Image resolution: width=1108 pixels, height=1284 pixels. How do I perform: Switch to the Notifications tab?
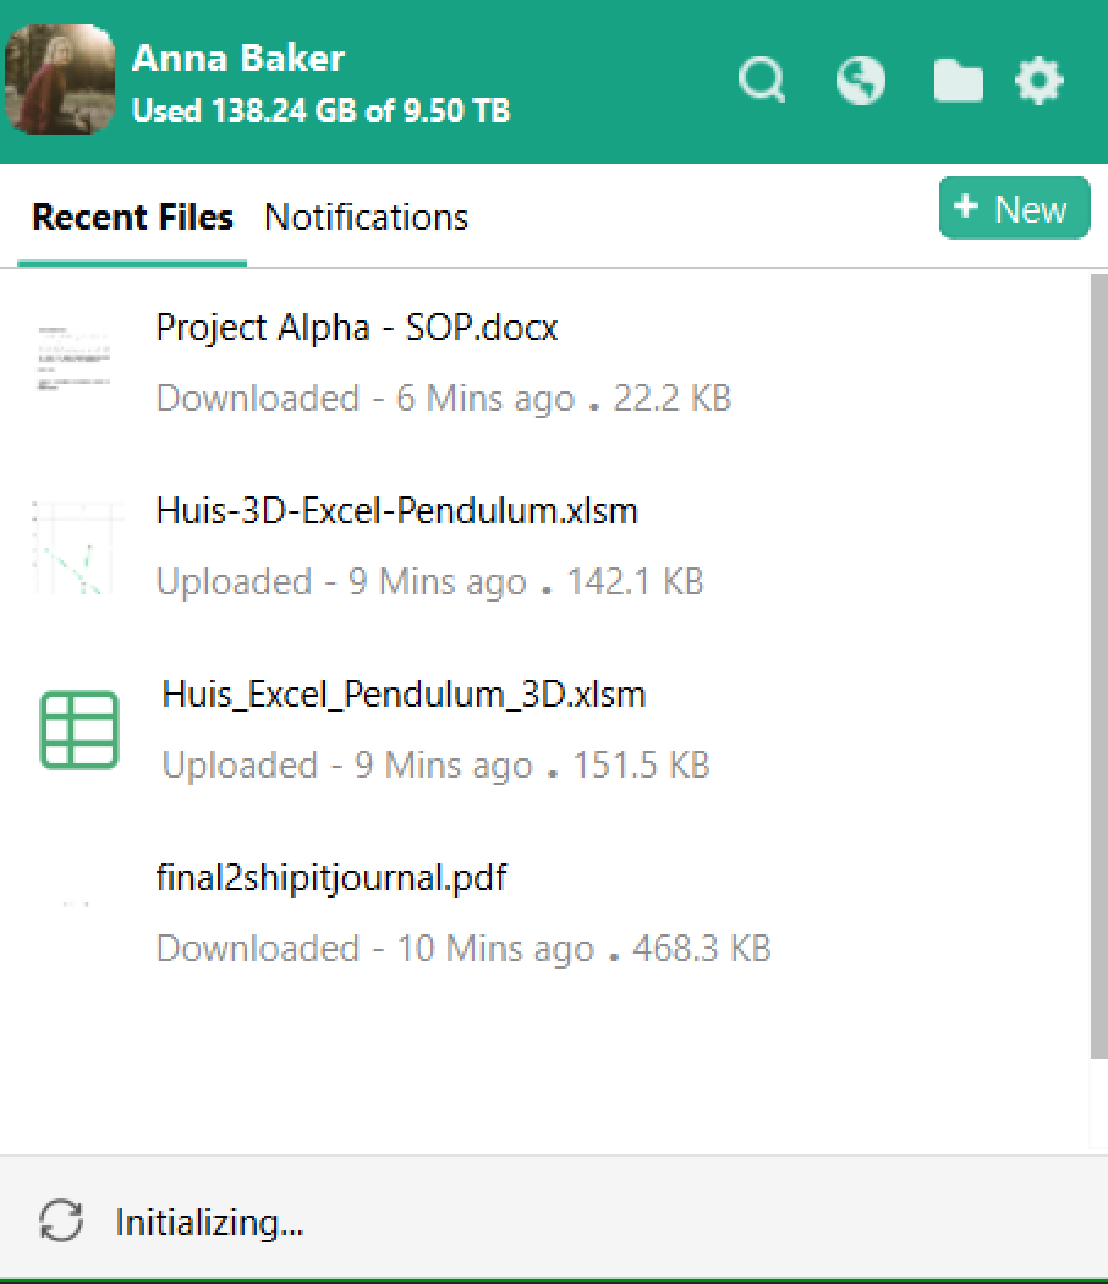[x=366, y=217]
